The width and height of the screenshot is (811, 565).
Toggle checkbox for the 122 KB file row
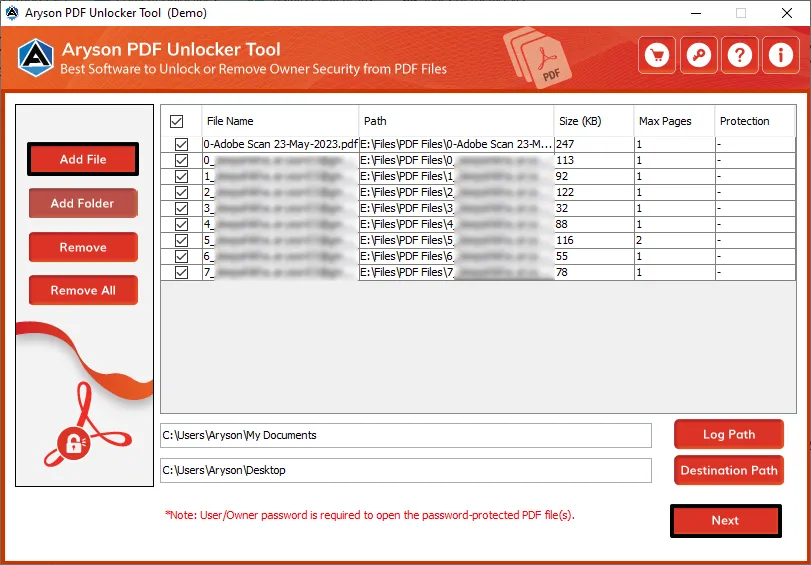(x=182, y=192)
